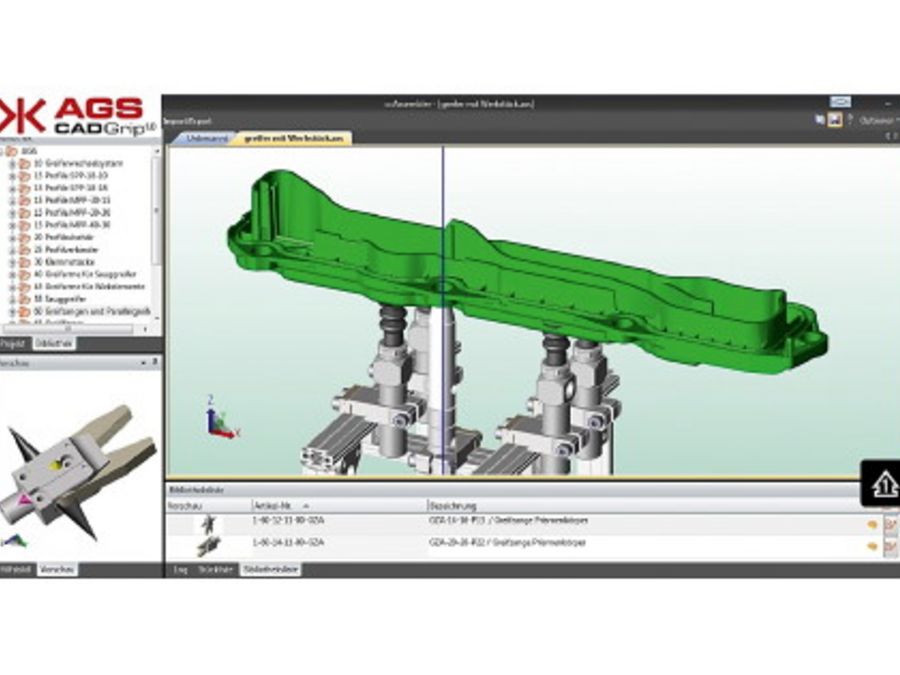Click the AGS CADGrip logo

pyautogui.click(x=80, y=117)
